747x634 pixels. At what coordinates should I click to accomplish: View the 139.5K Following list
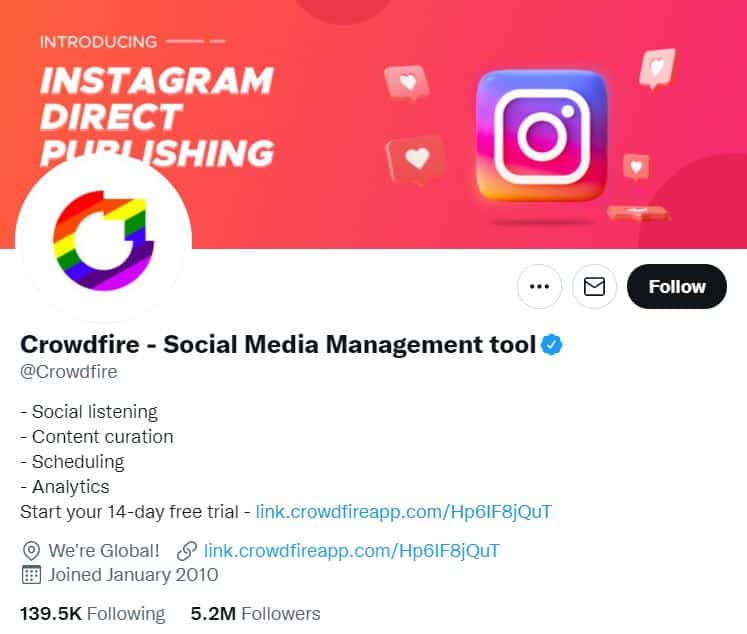point(93,613)
